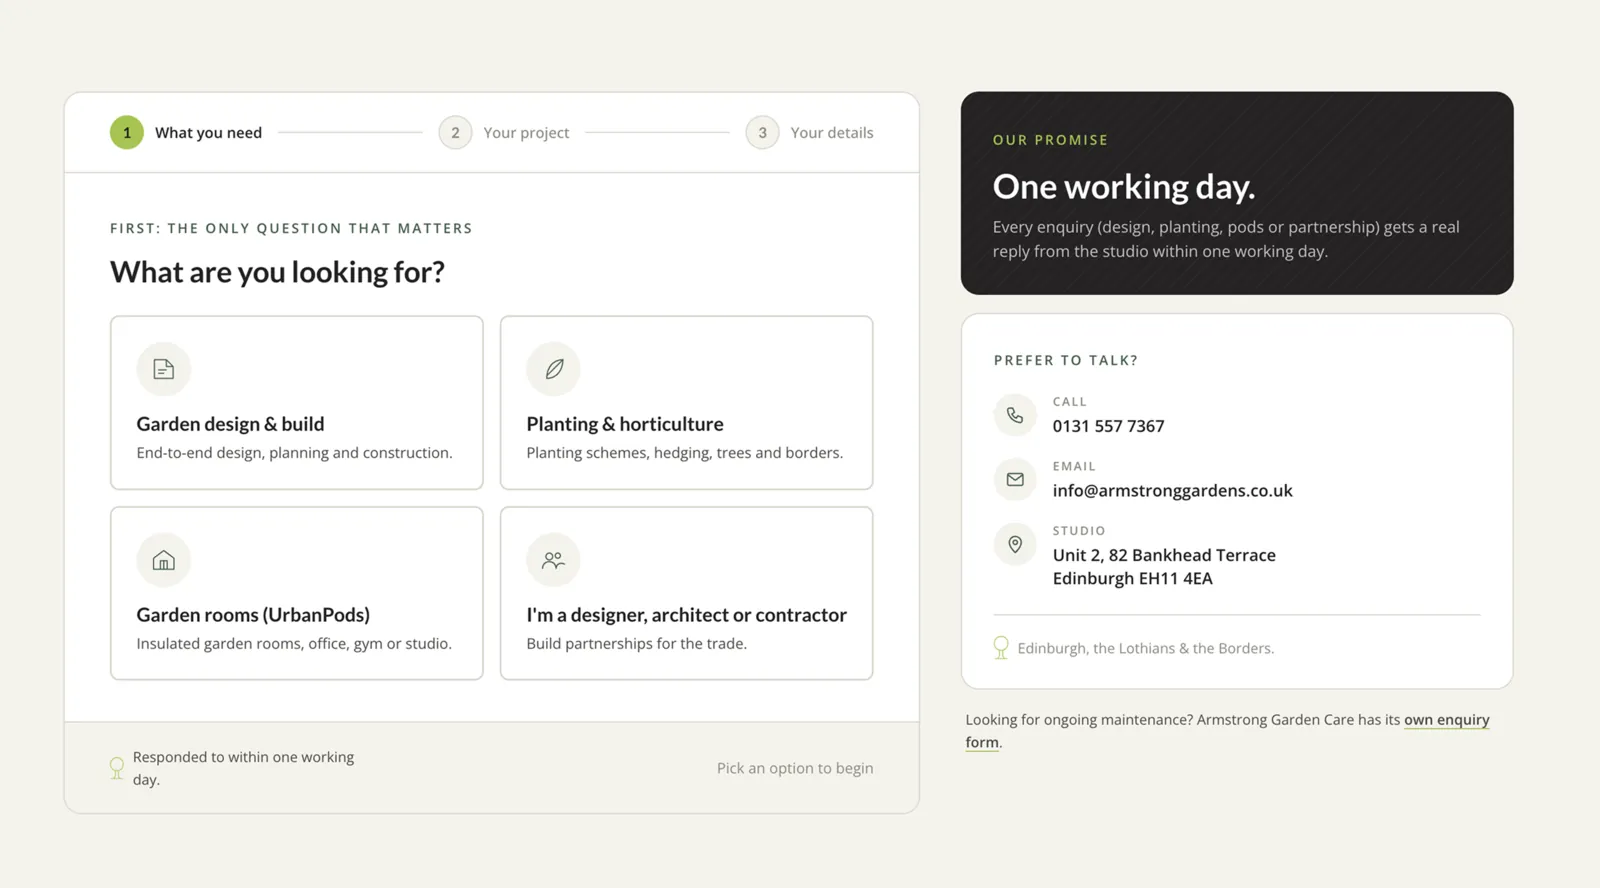Choose I'm a designer, architect or contractor
Image resolution: width=1600 pixels, height=888 pixels.
(x=686, y=615)
